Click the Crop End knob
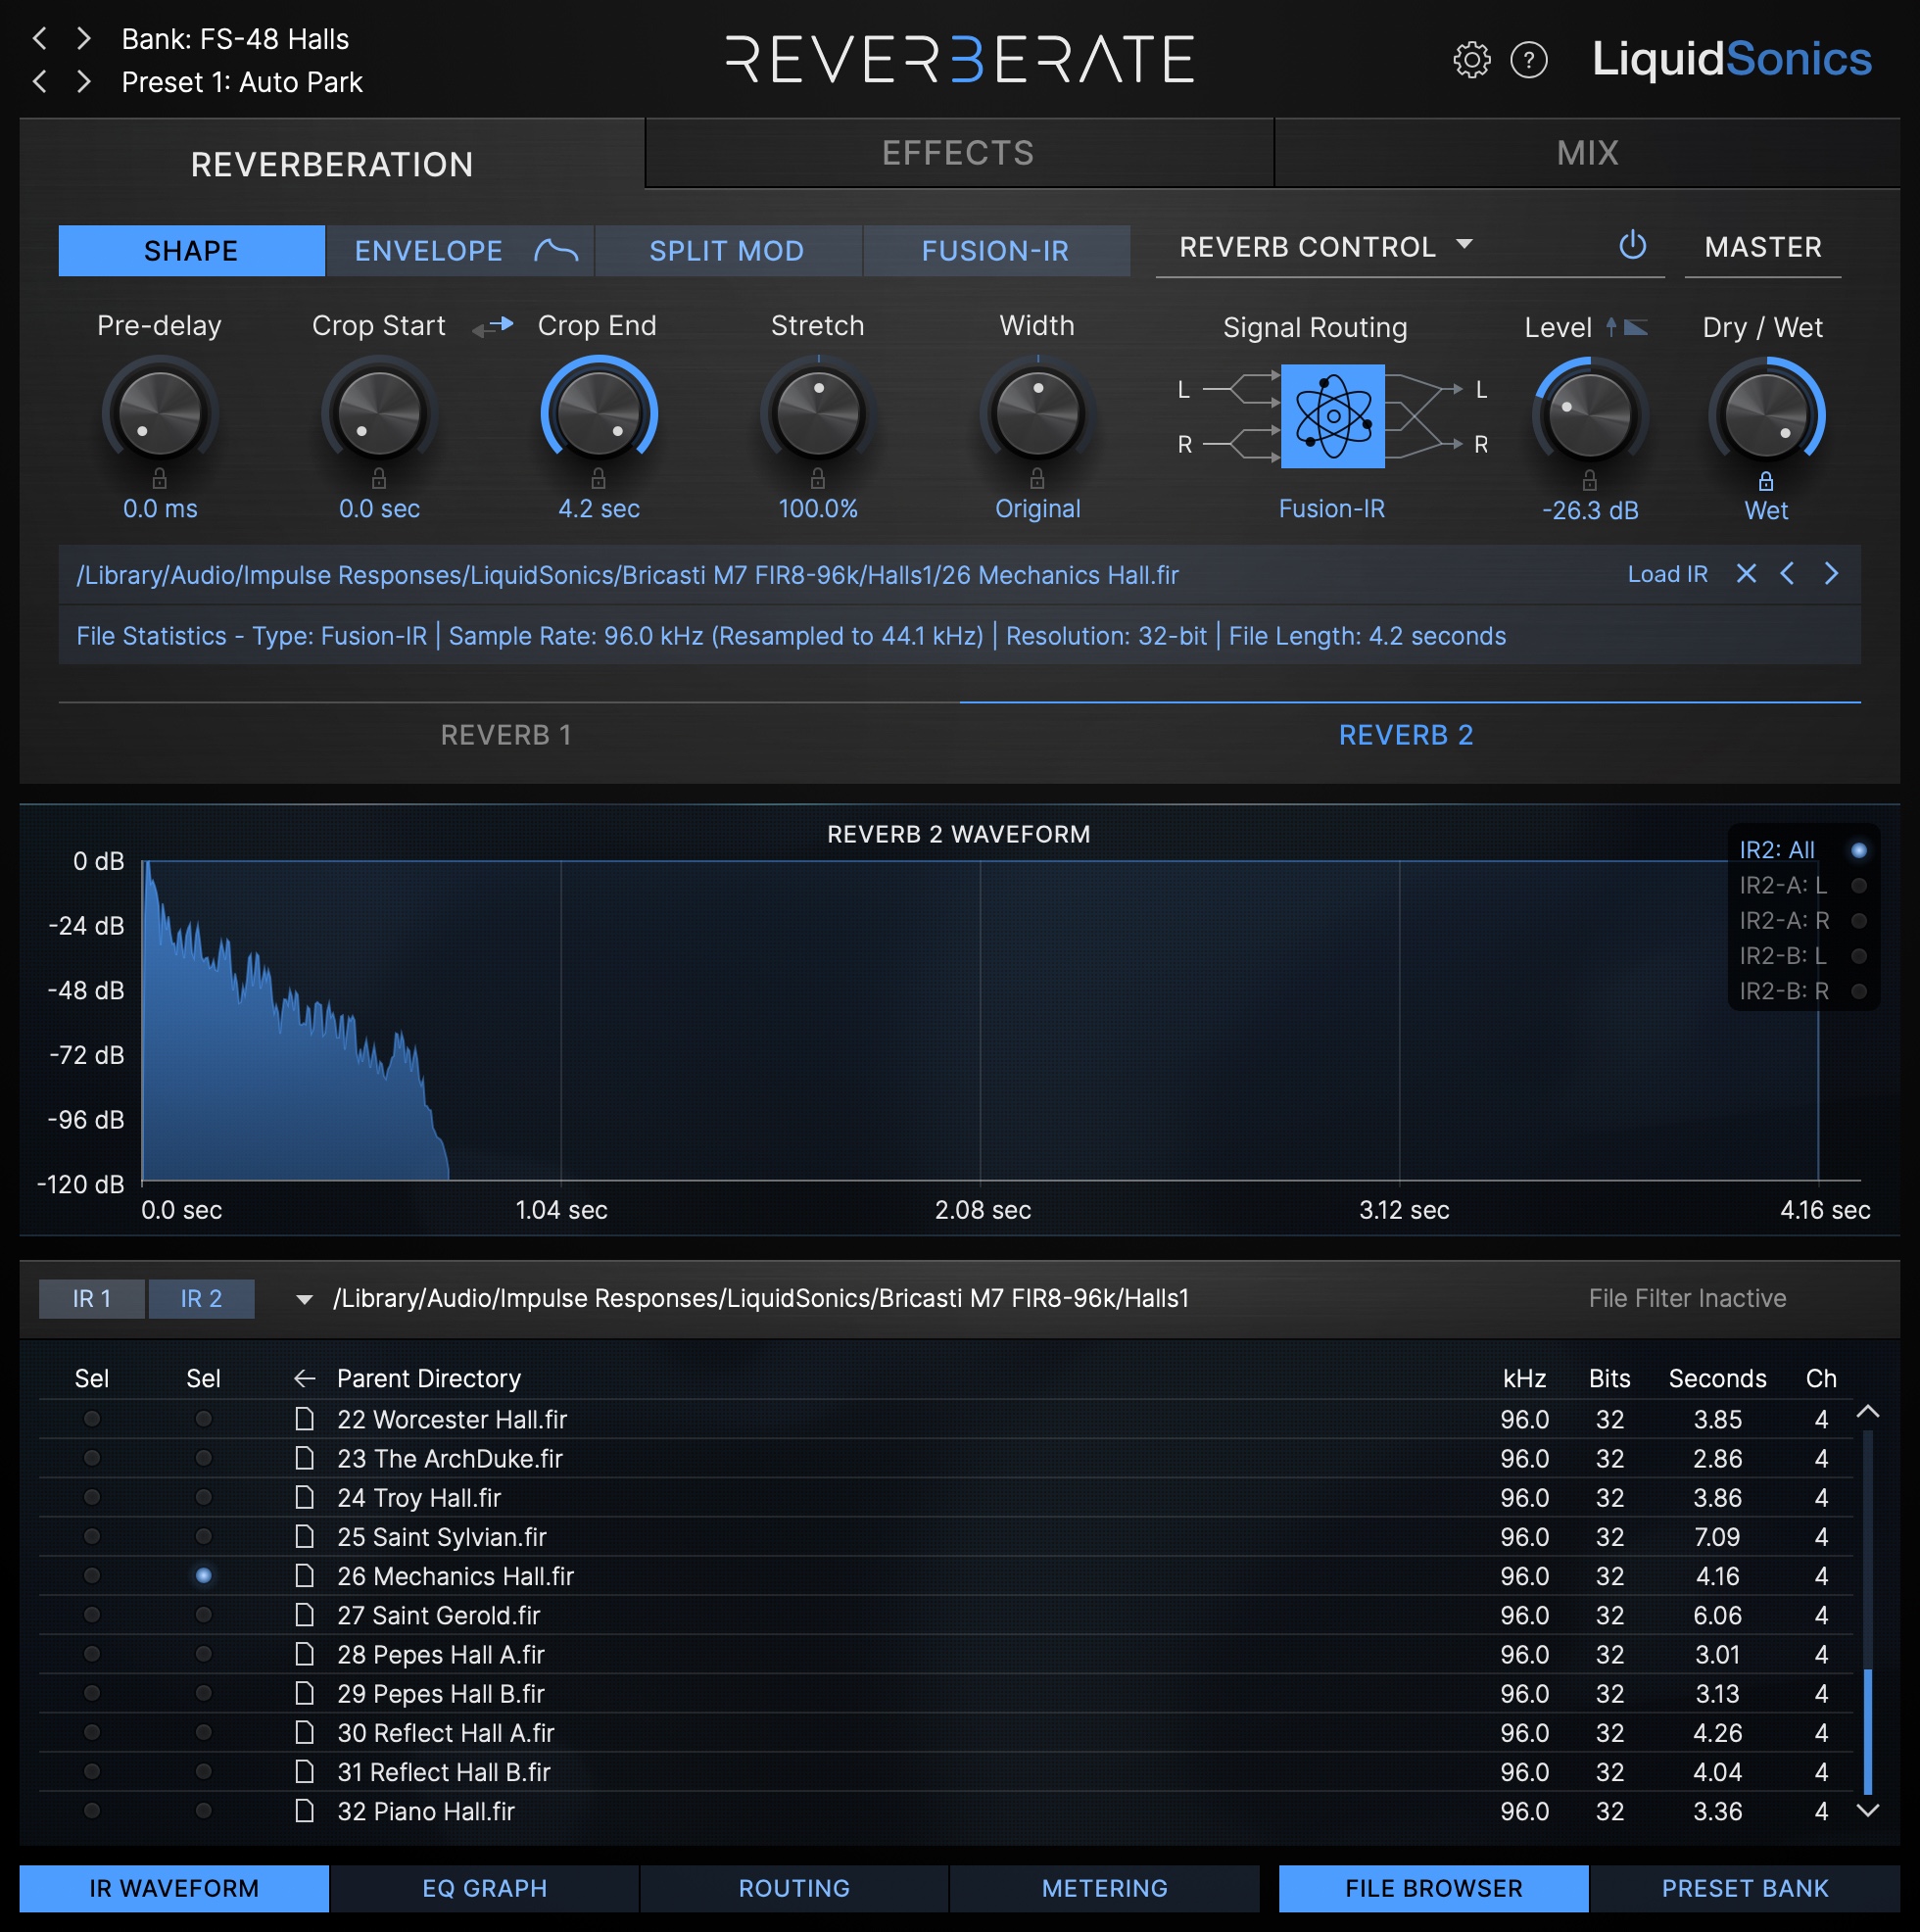The height and width of the screenshot is (1932, 1920). tap(598, 412)
